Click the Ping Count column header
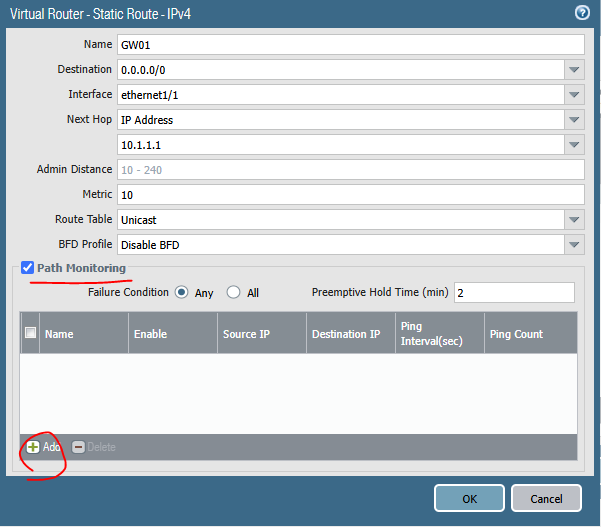The image size is (601, 527). [x=531, y=333]
